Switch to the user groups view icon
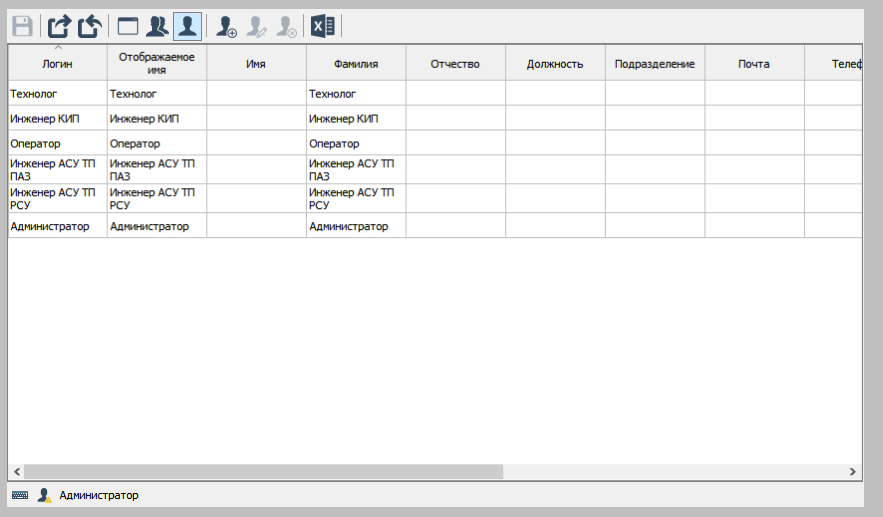This screenshot has height=517, width=883. click(x=157, y=26)
